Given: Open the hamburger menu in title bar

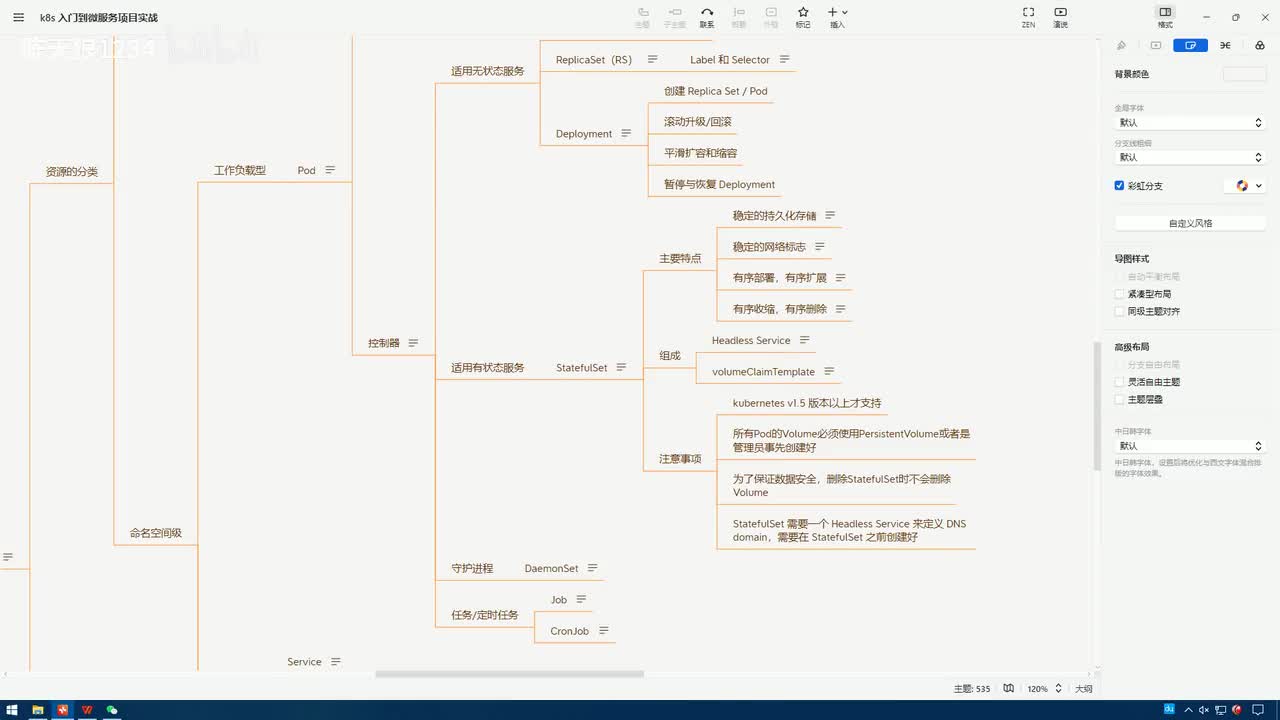Looking at the screenshot, I should click(x=18, y=17).
